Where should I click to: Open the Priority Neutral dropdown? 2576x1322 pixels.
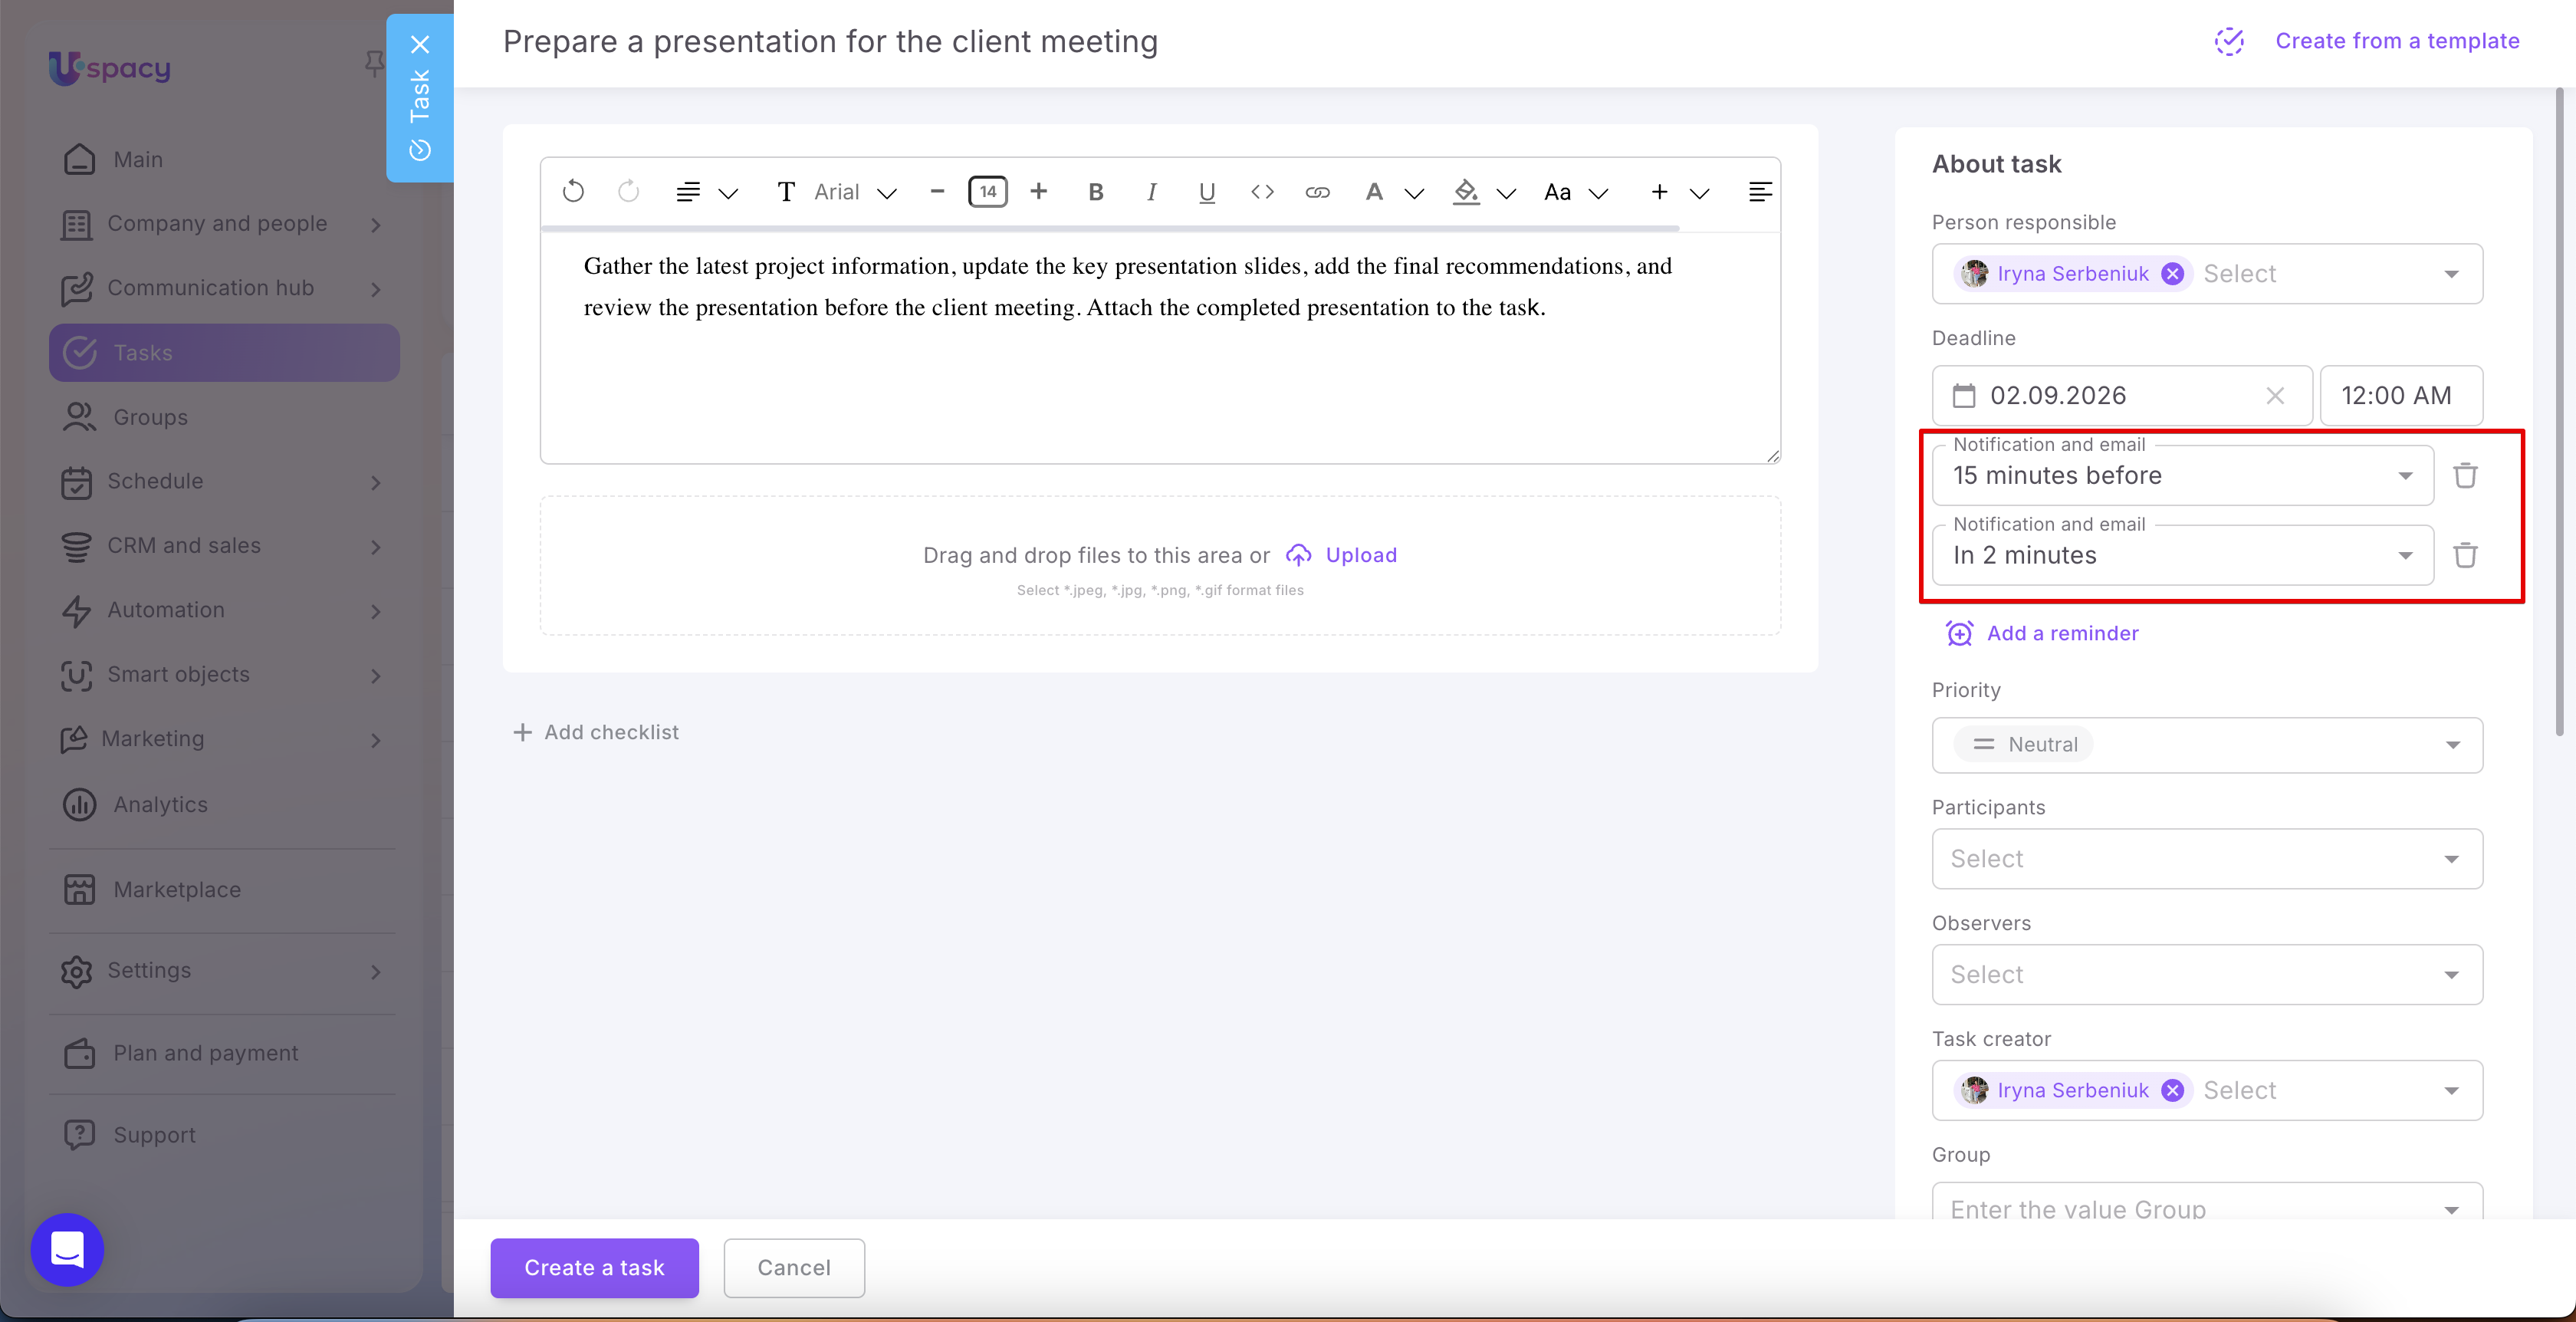(x=2207, y=745)
